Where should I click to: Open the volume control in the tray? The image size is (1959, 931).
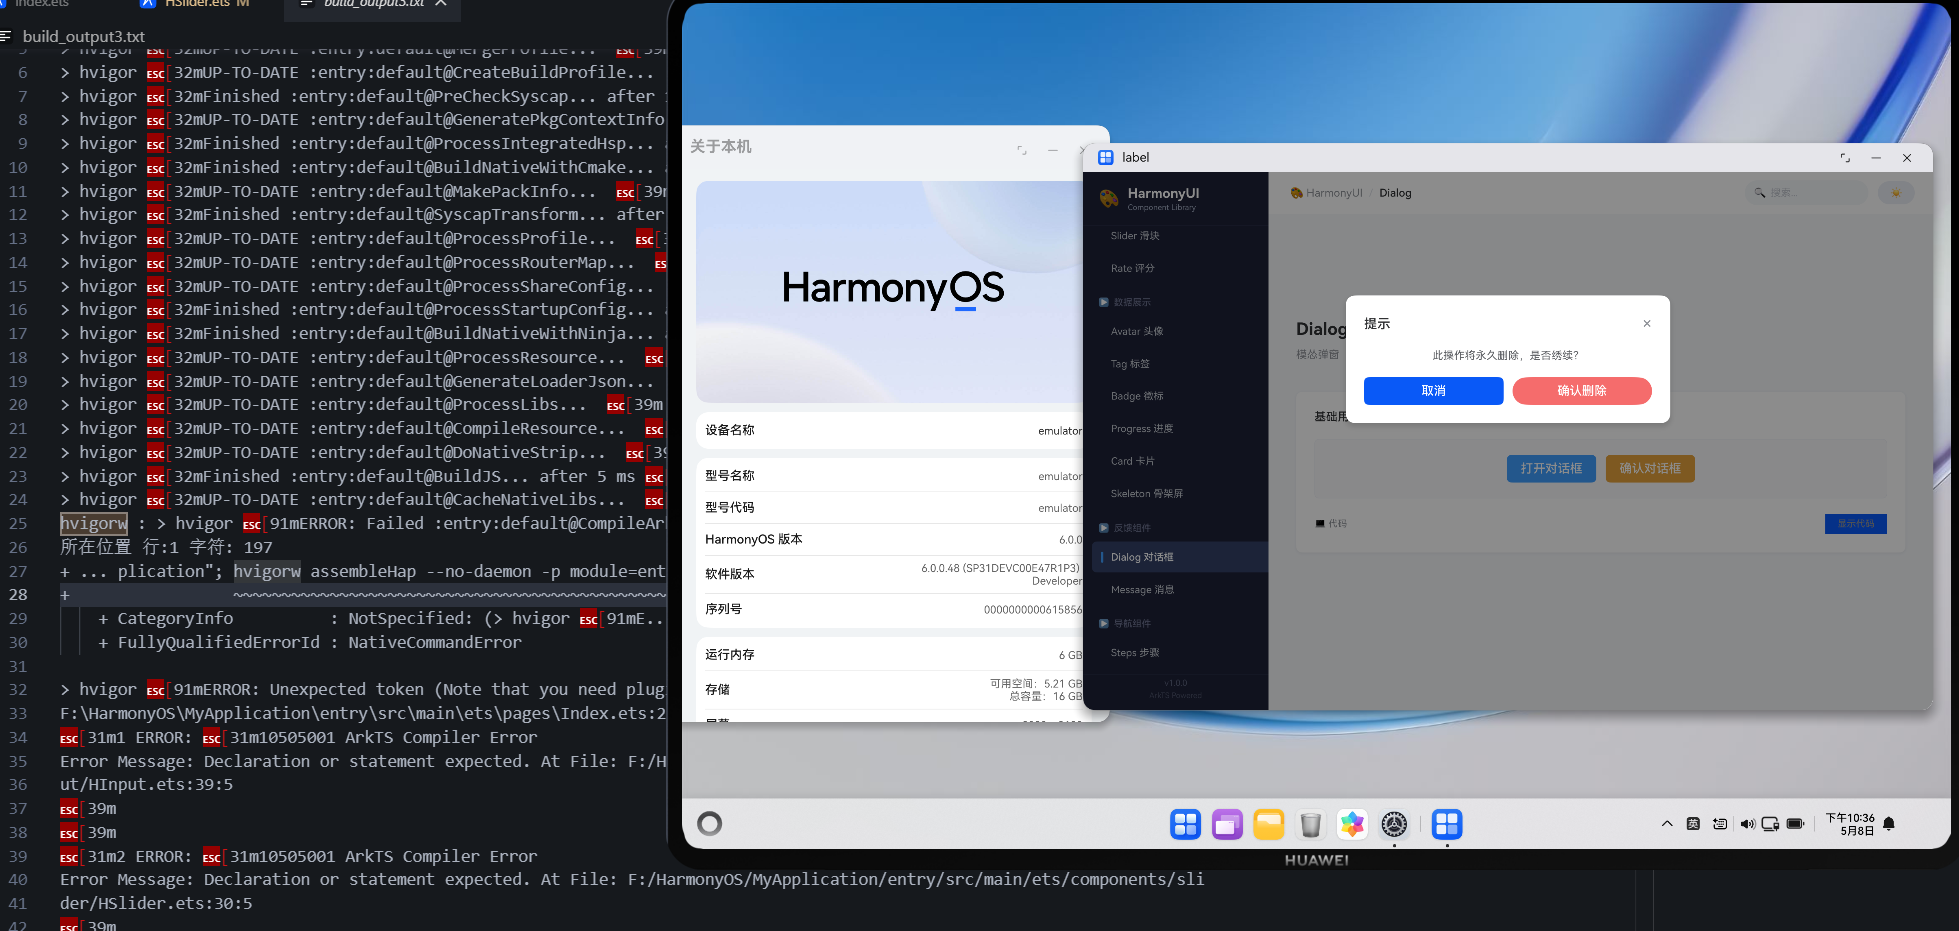(x=1747, y=824)
